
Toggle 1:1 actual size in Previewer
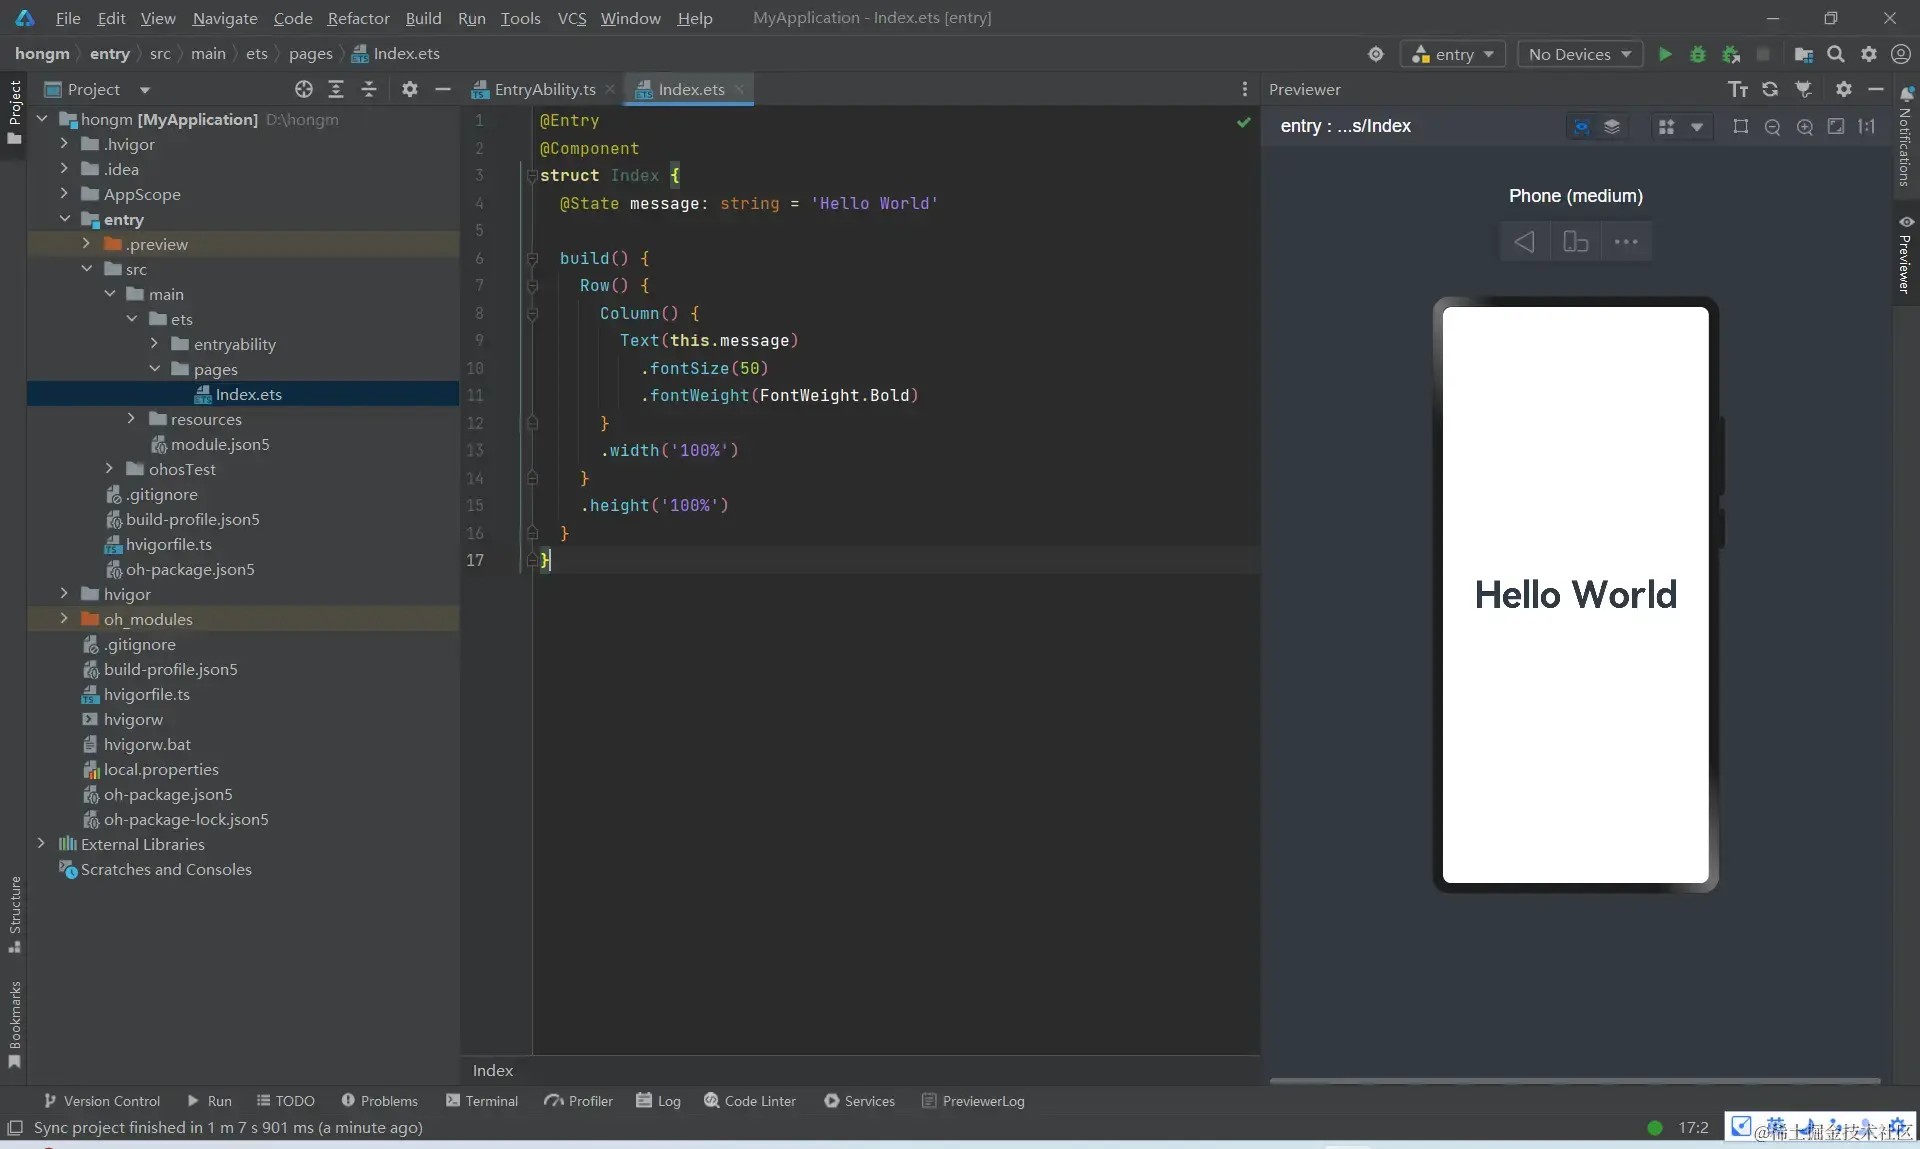[1867, 127]
